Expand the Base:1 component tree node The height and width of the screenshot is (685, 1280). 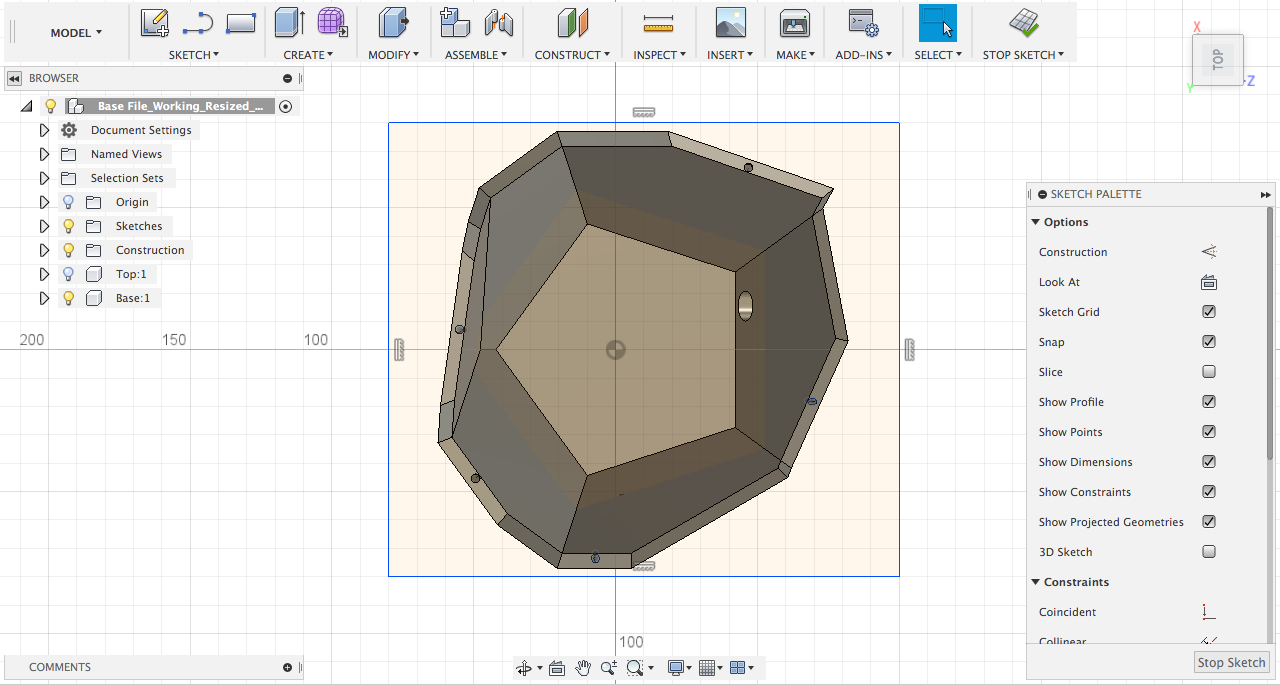point(44,298)
